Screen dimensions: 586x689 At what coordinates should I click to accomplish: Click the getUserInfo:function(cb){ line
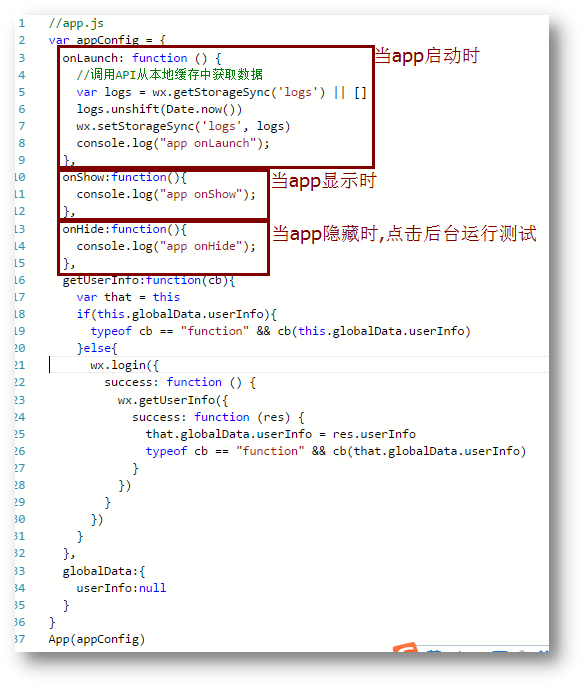[148, 281]
